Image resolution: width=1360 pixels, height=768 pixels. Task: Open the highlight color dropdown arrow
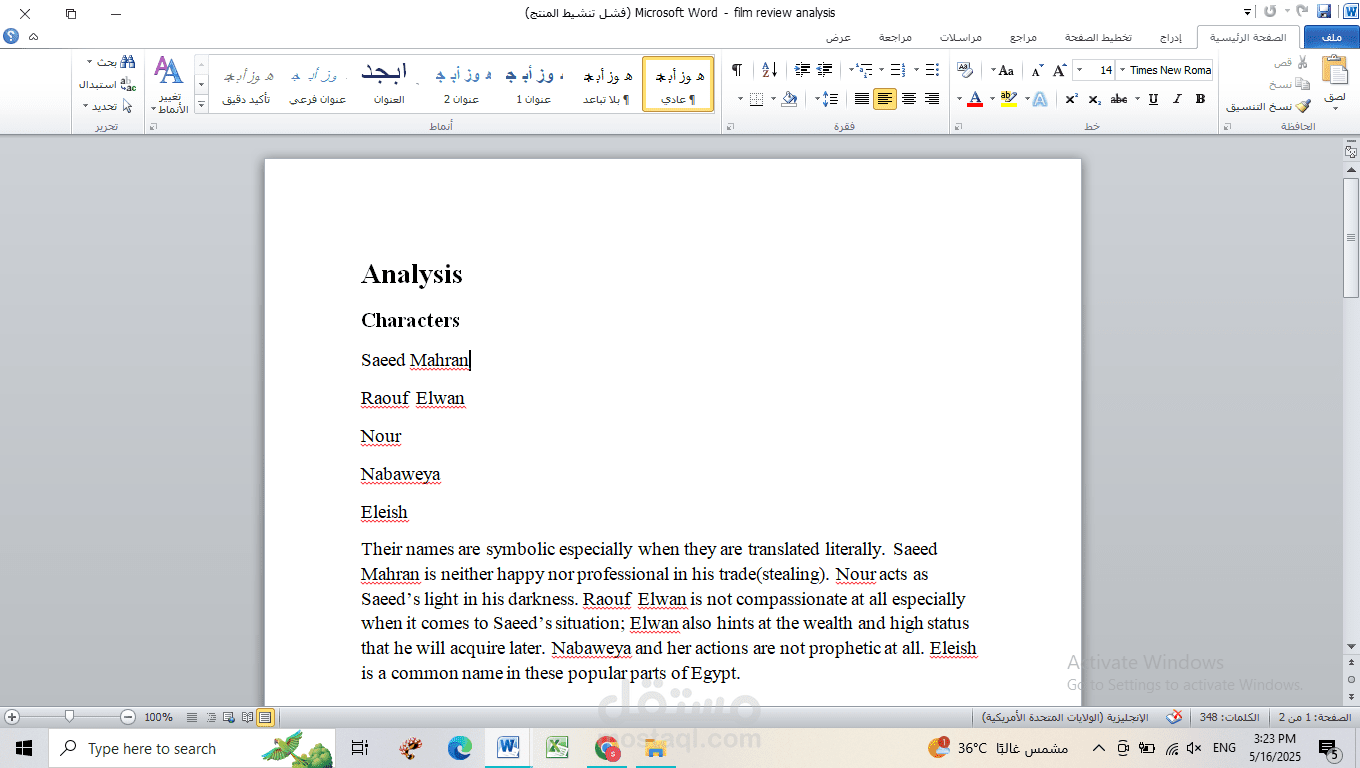coord(992,99)
